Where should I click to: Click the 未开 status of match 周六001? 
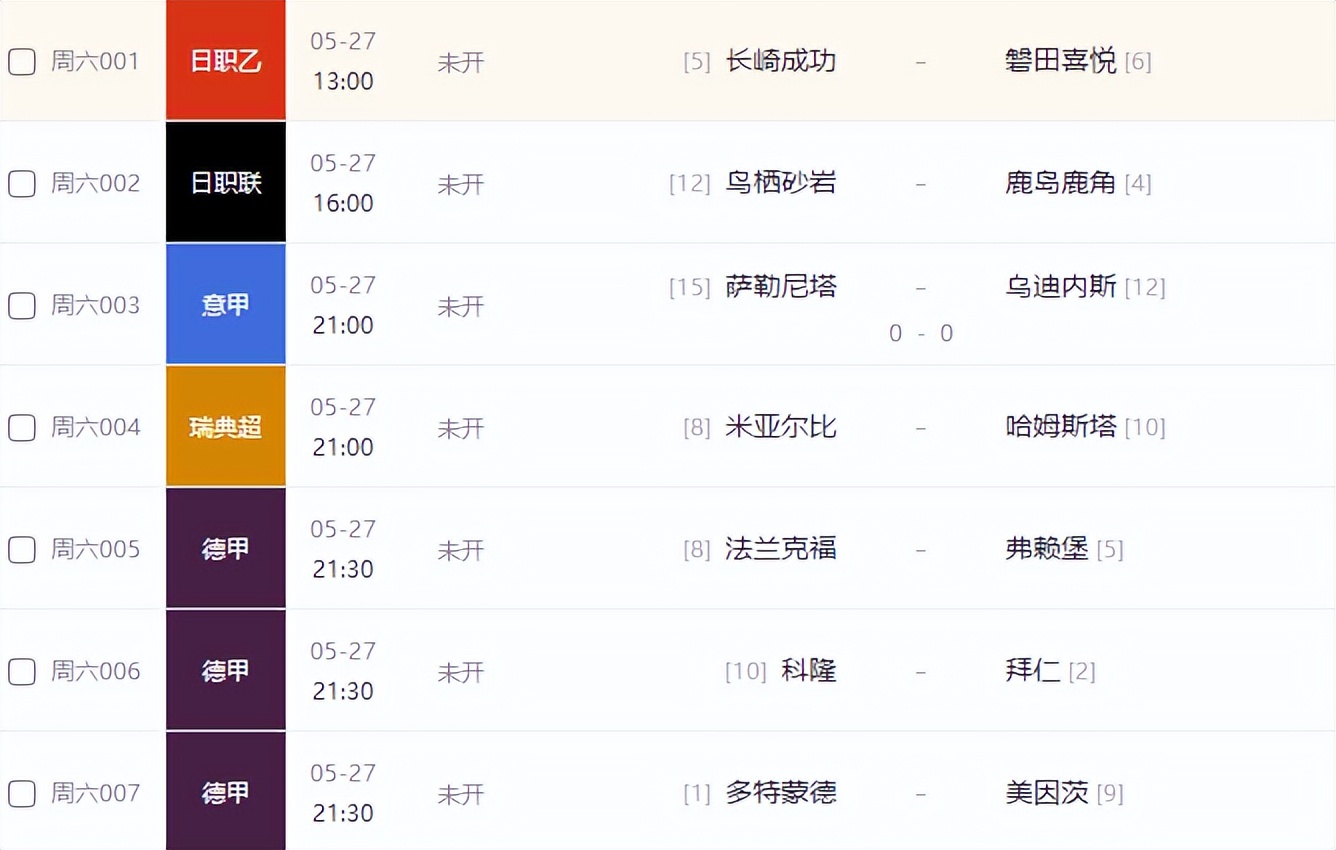coord(461,61)
